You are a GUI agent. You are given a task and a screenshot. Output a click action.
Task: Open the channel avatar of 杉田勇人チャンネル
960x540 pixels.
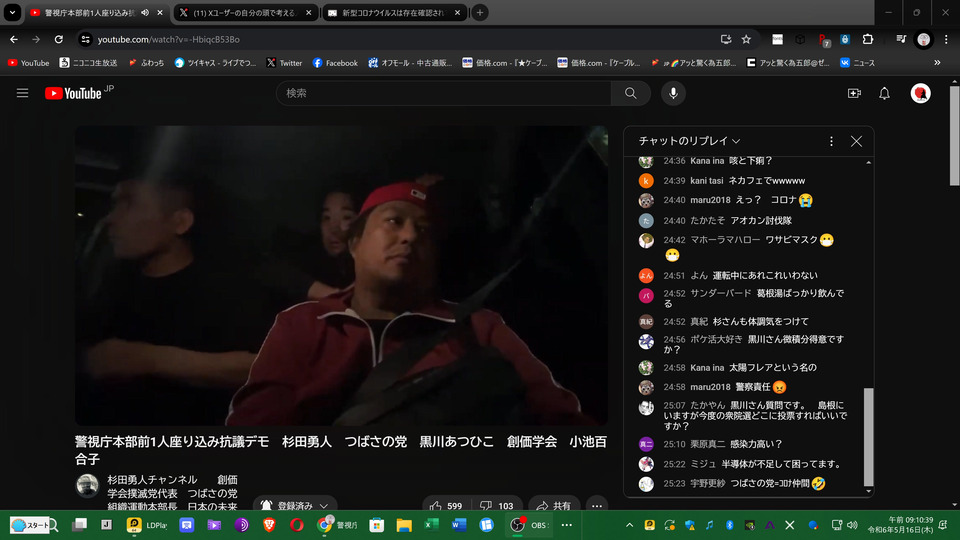tap(88, 486)
